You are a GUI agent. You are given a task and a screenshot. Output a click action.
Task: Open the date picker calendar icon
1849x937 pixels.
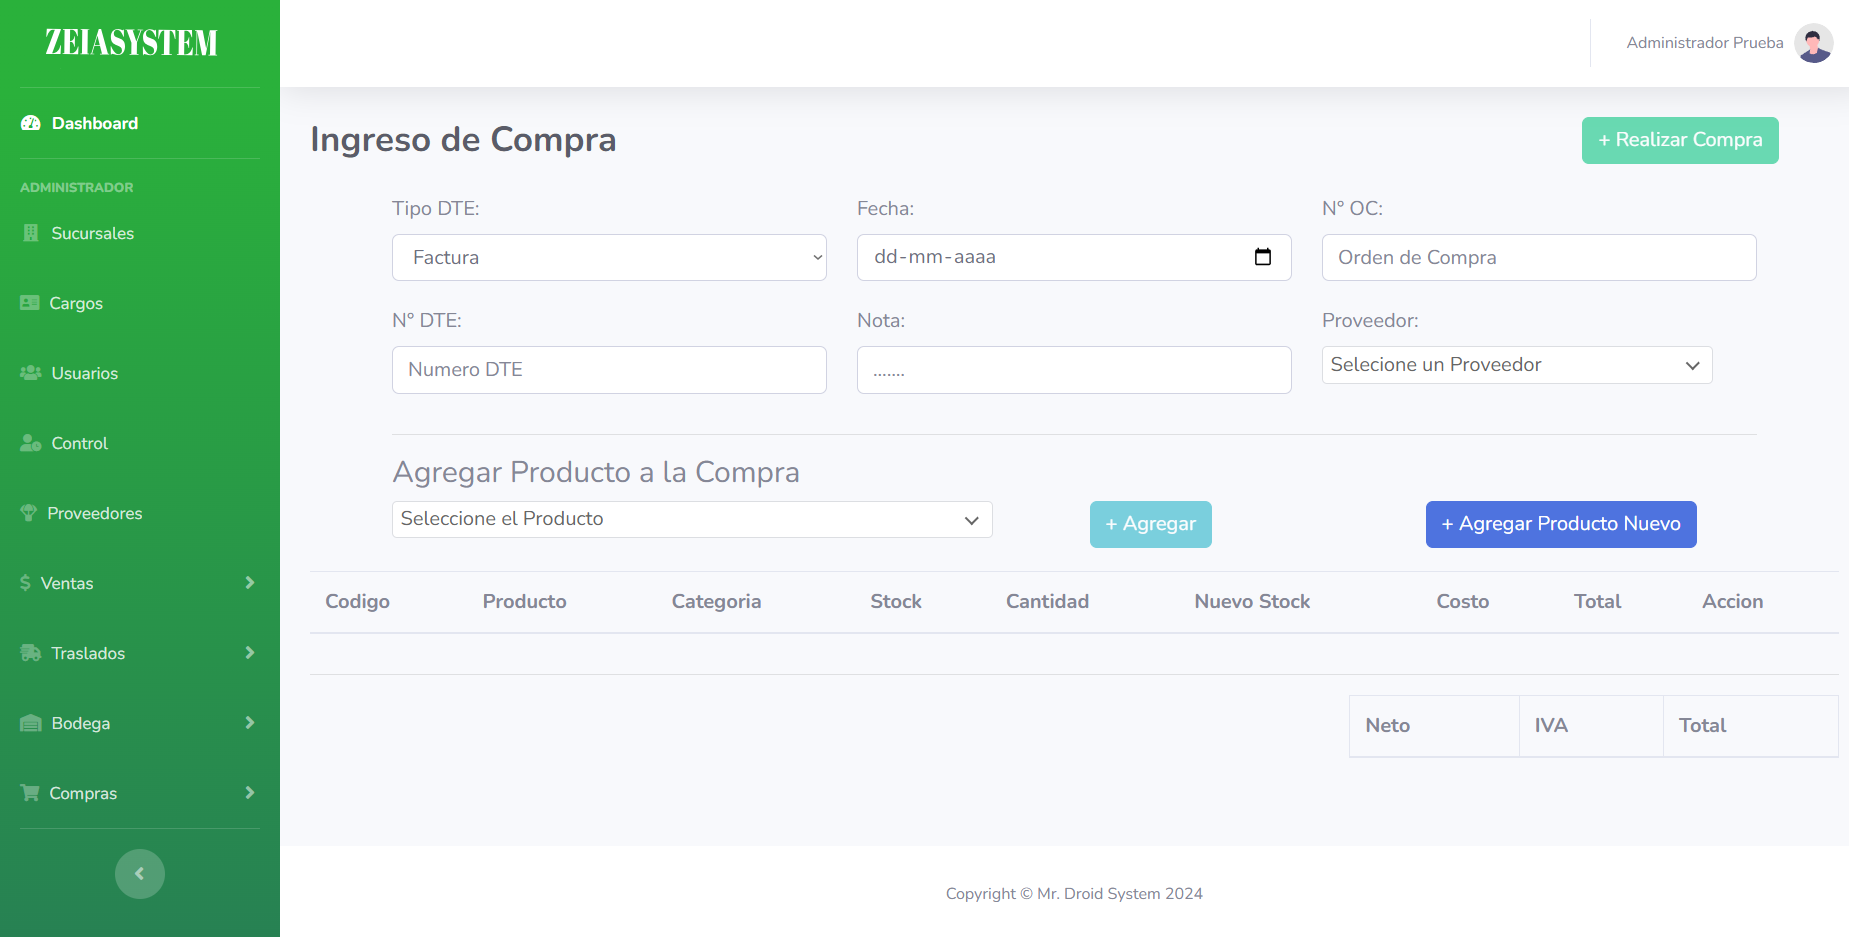[1263, 257]
